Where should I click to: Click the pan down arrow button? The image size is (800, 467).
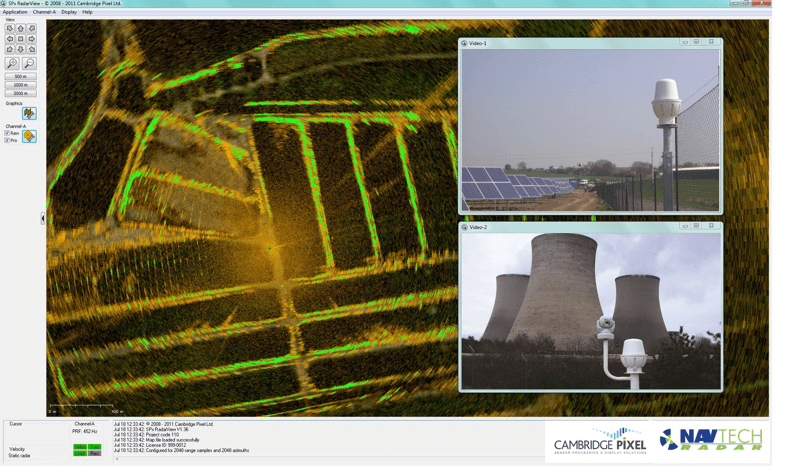click(x=21, y=49)
